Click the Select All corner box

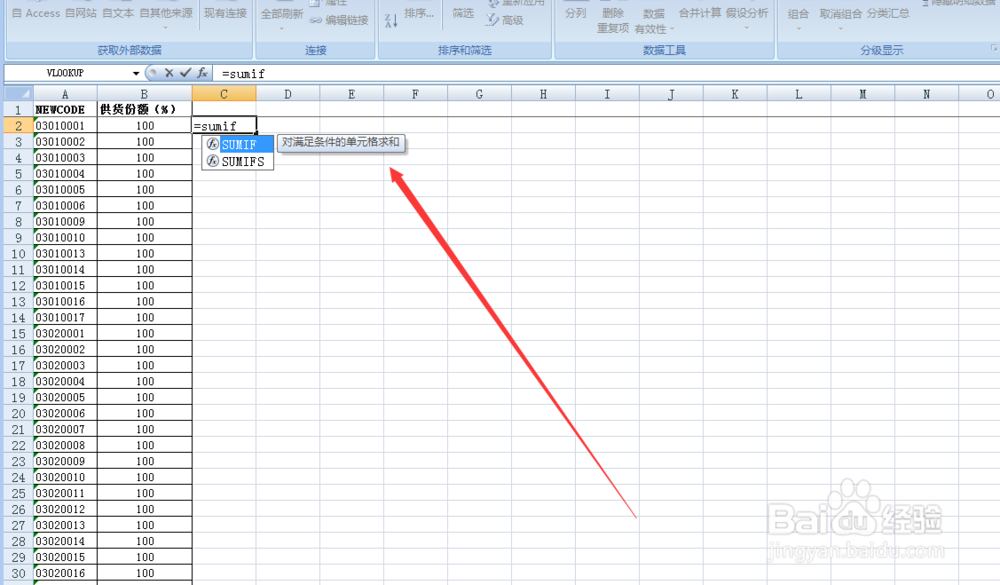[18, 94]
